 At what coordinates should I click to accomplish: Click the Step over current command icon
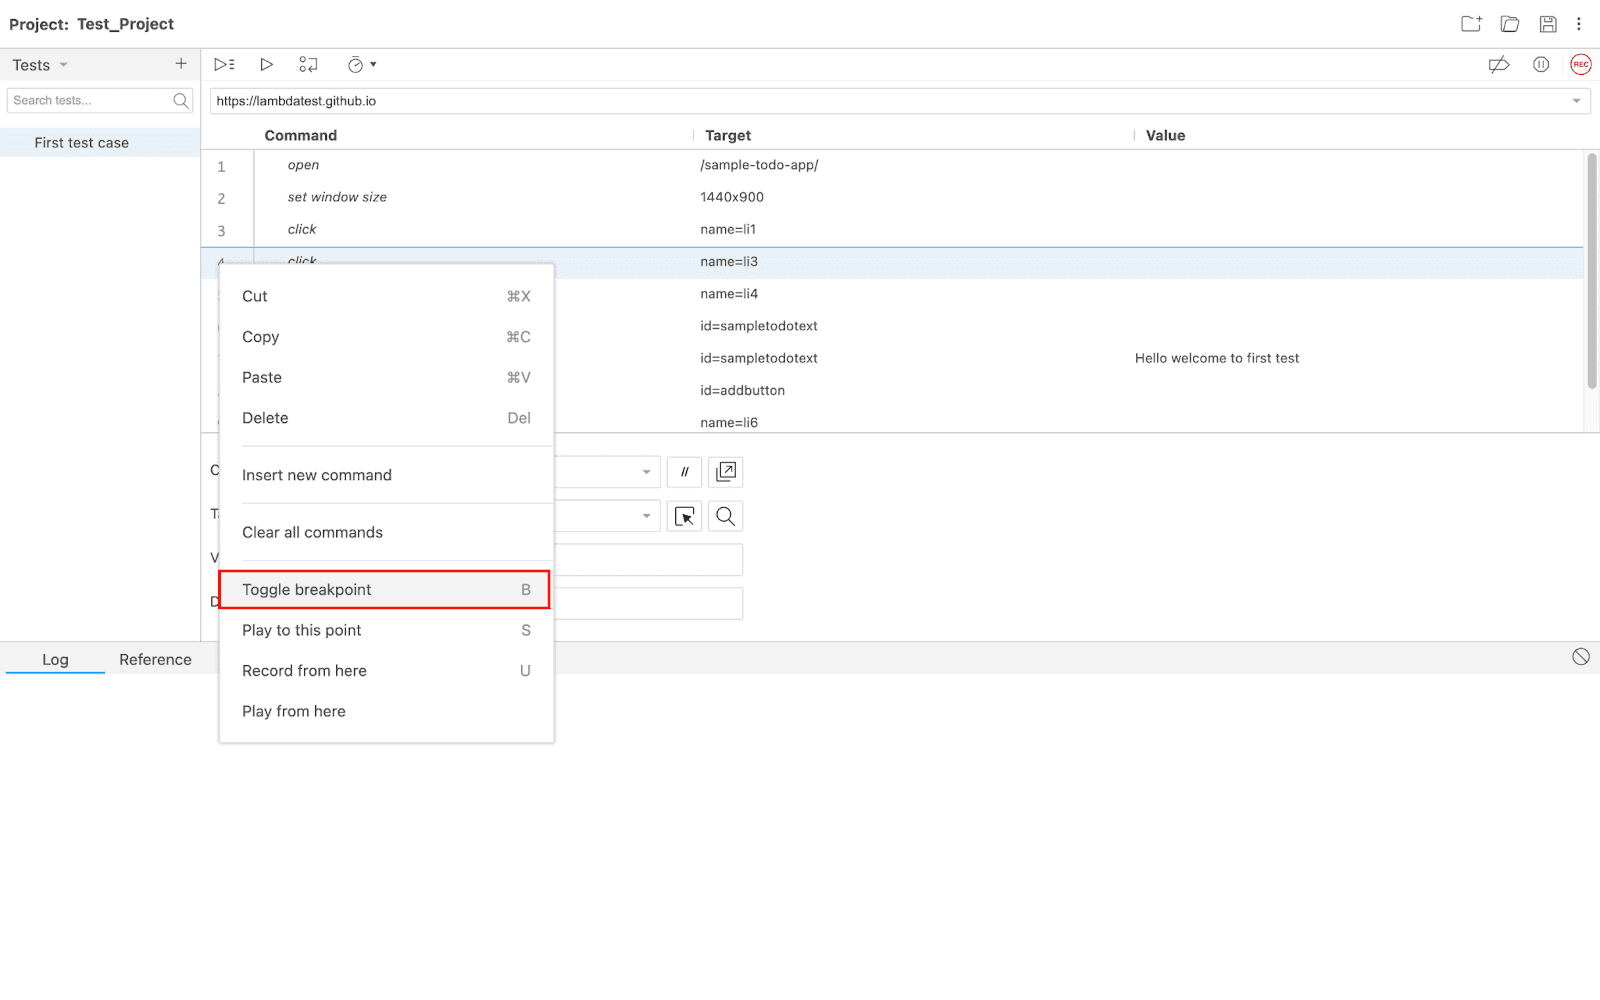pos(308,65)
